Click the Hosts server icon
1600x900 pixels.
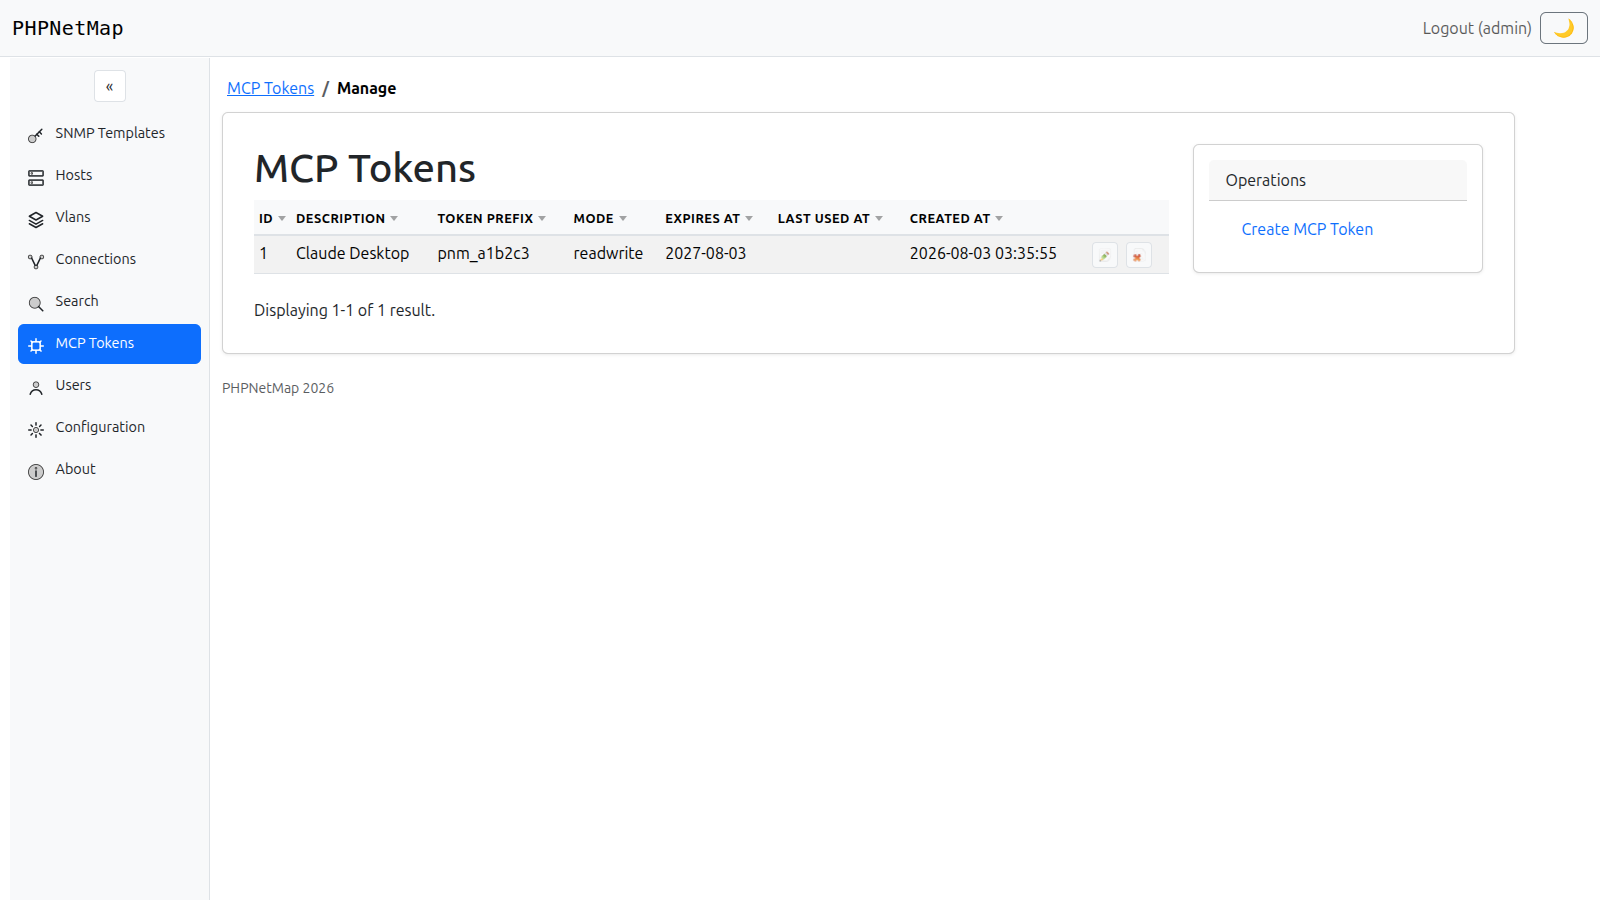[x=36, y=177]
